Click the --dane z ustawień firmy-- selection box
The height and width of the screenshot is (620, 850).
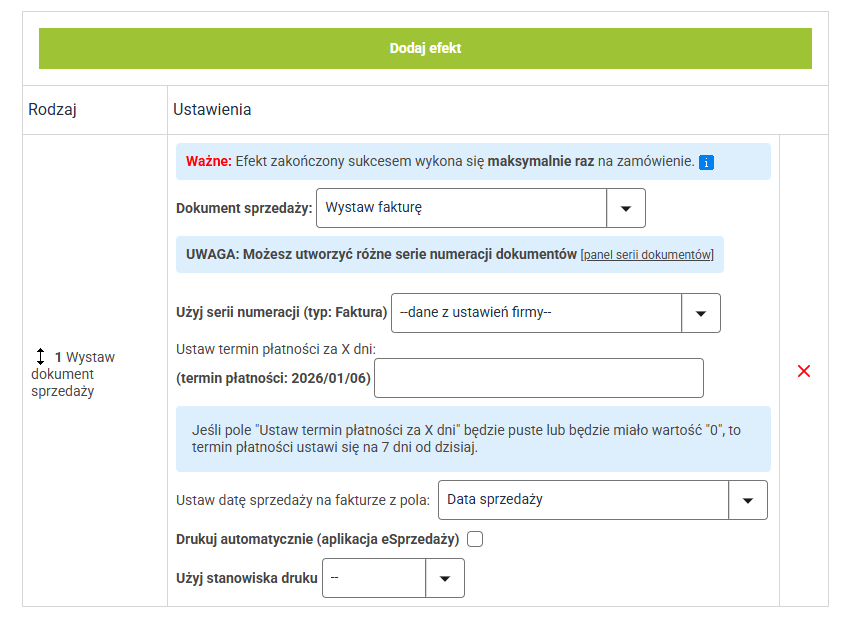(536, 313)
